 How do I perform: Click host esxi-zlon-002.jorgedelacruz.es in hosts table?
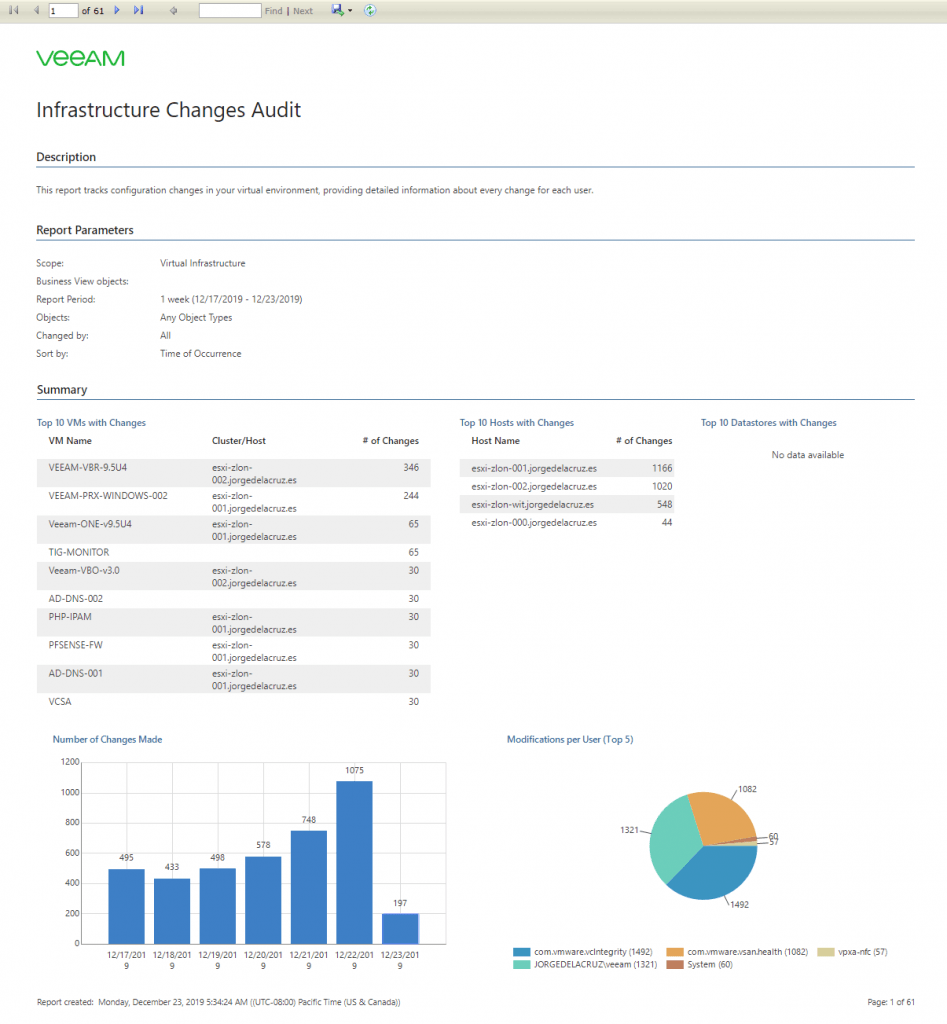click(x=534, y=487)
